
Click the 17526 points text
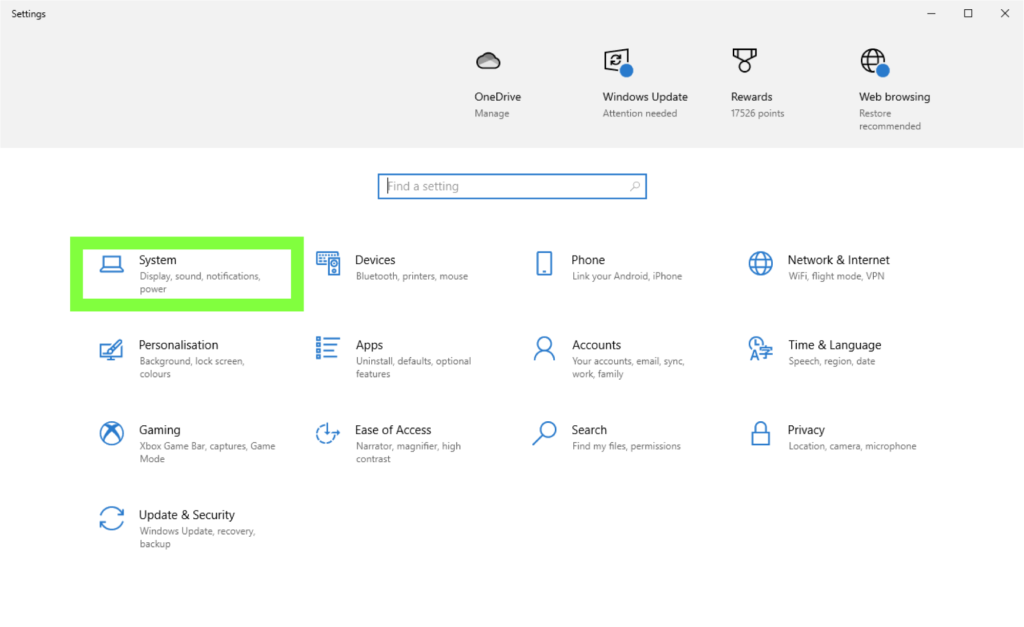(x=758, y=114)
